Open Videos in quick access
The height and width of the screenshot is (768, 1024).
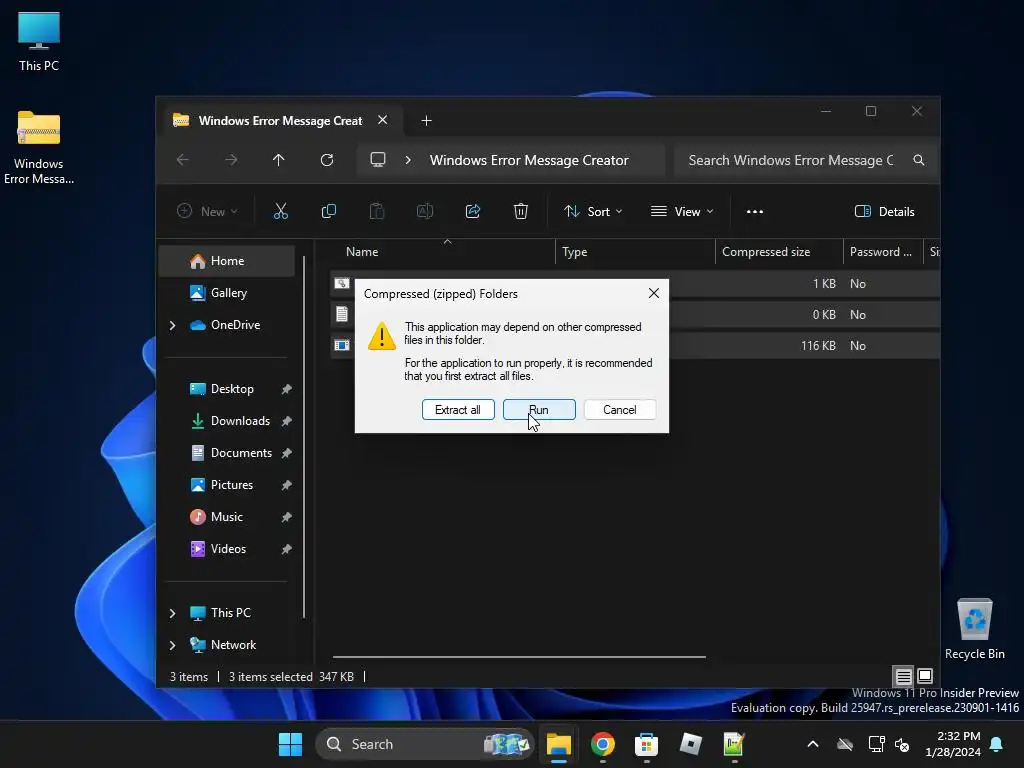[228, 549]
